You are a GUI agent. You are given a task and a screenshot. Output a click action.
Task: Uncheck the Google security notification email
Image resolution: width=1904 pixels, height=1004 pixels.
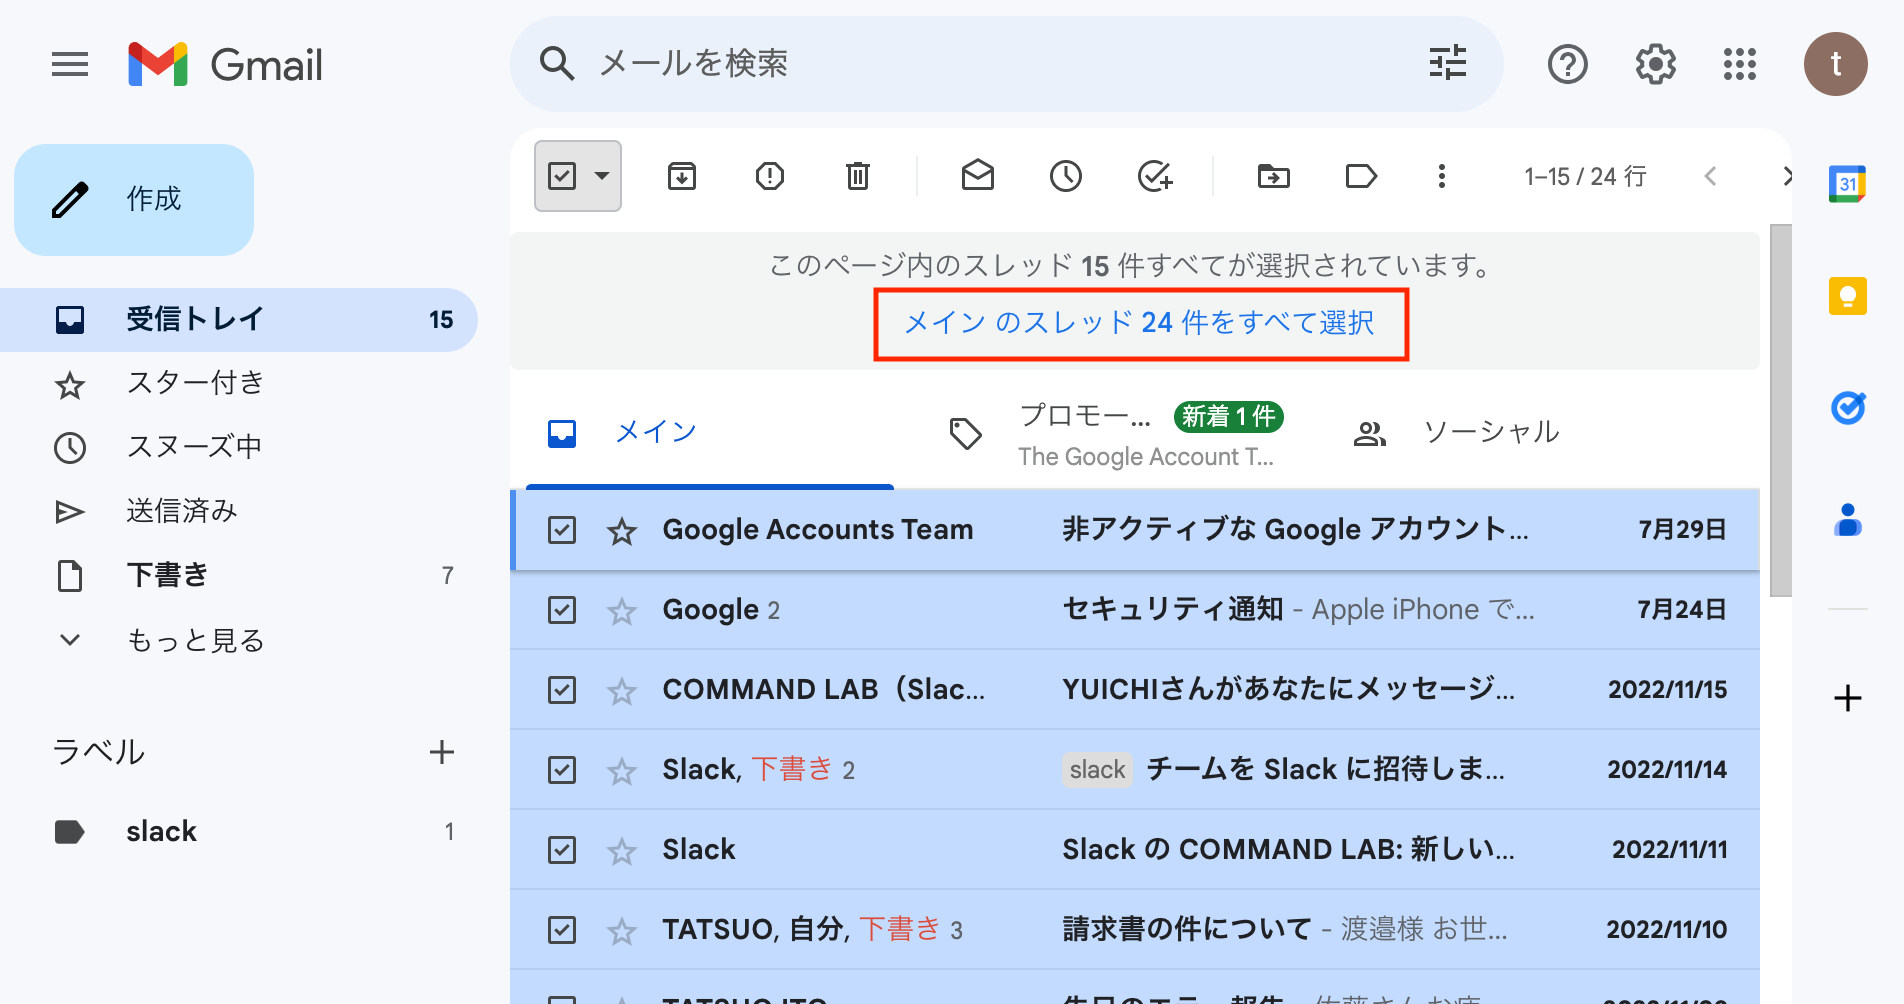562,609
